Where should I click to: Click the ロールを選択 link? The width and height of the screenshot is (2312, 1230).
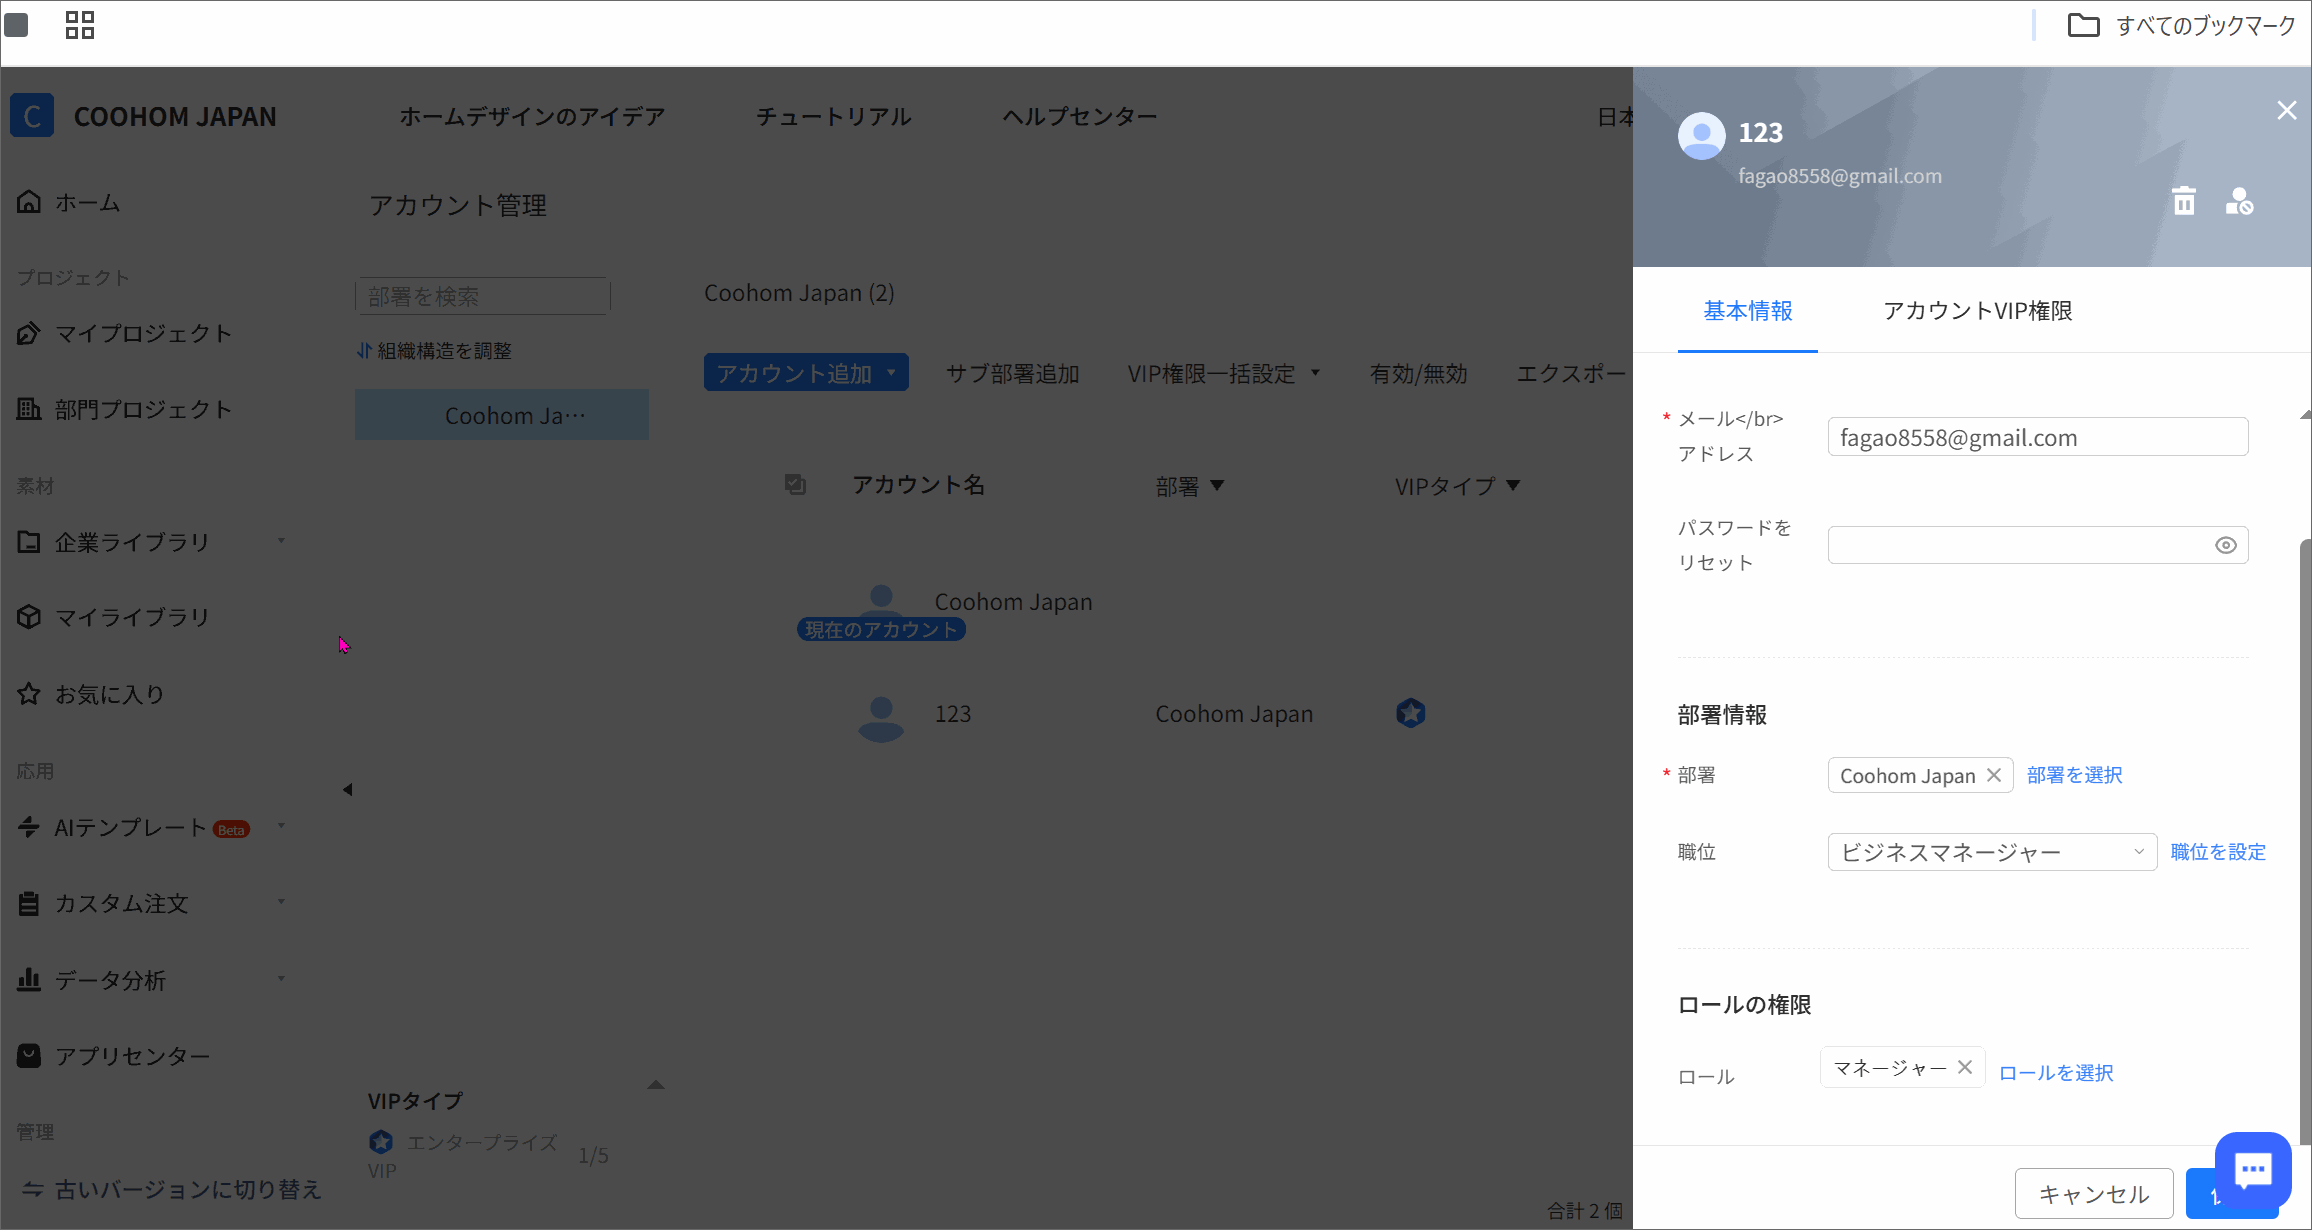coord(2056,1073)
